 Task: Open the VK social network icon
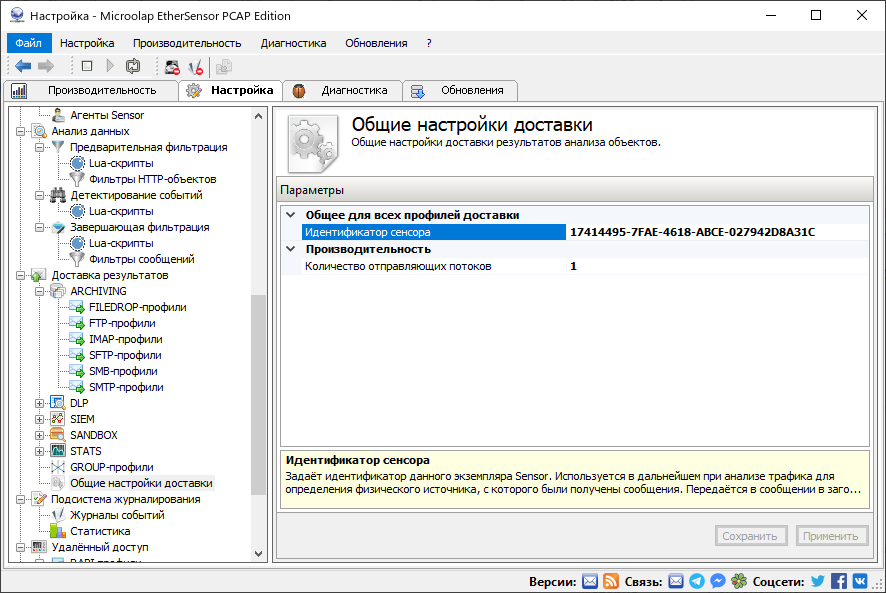pos(860,580)
